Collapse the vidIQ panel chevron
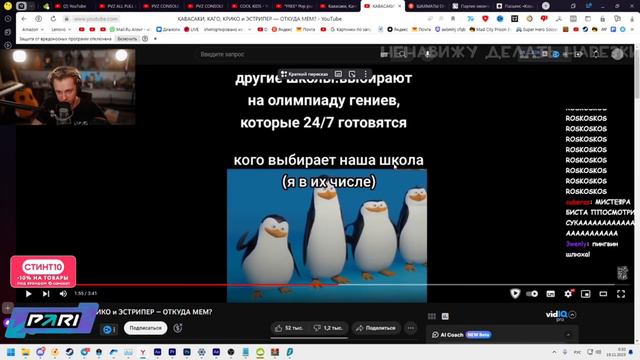 pyautogui.click(x=572, y=315)
